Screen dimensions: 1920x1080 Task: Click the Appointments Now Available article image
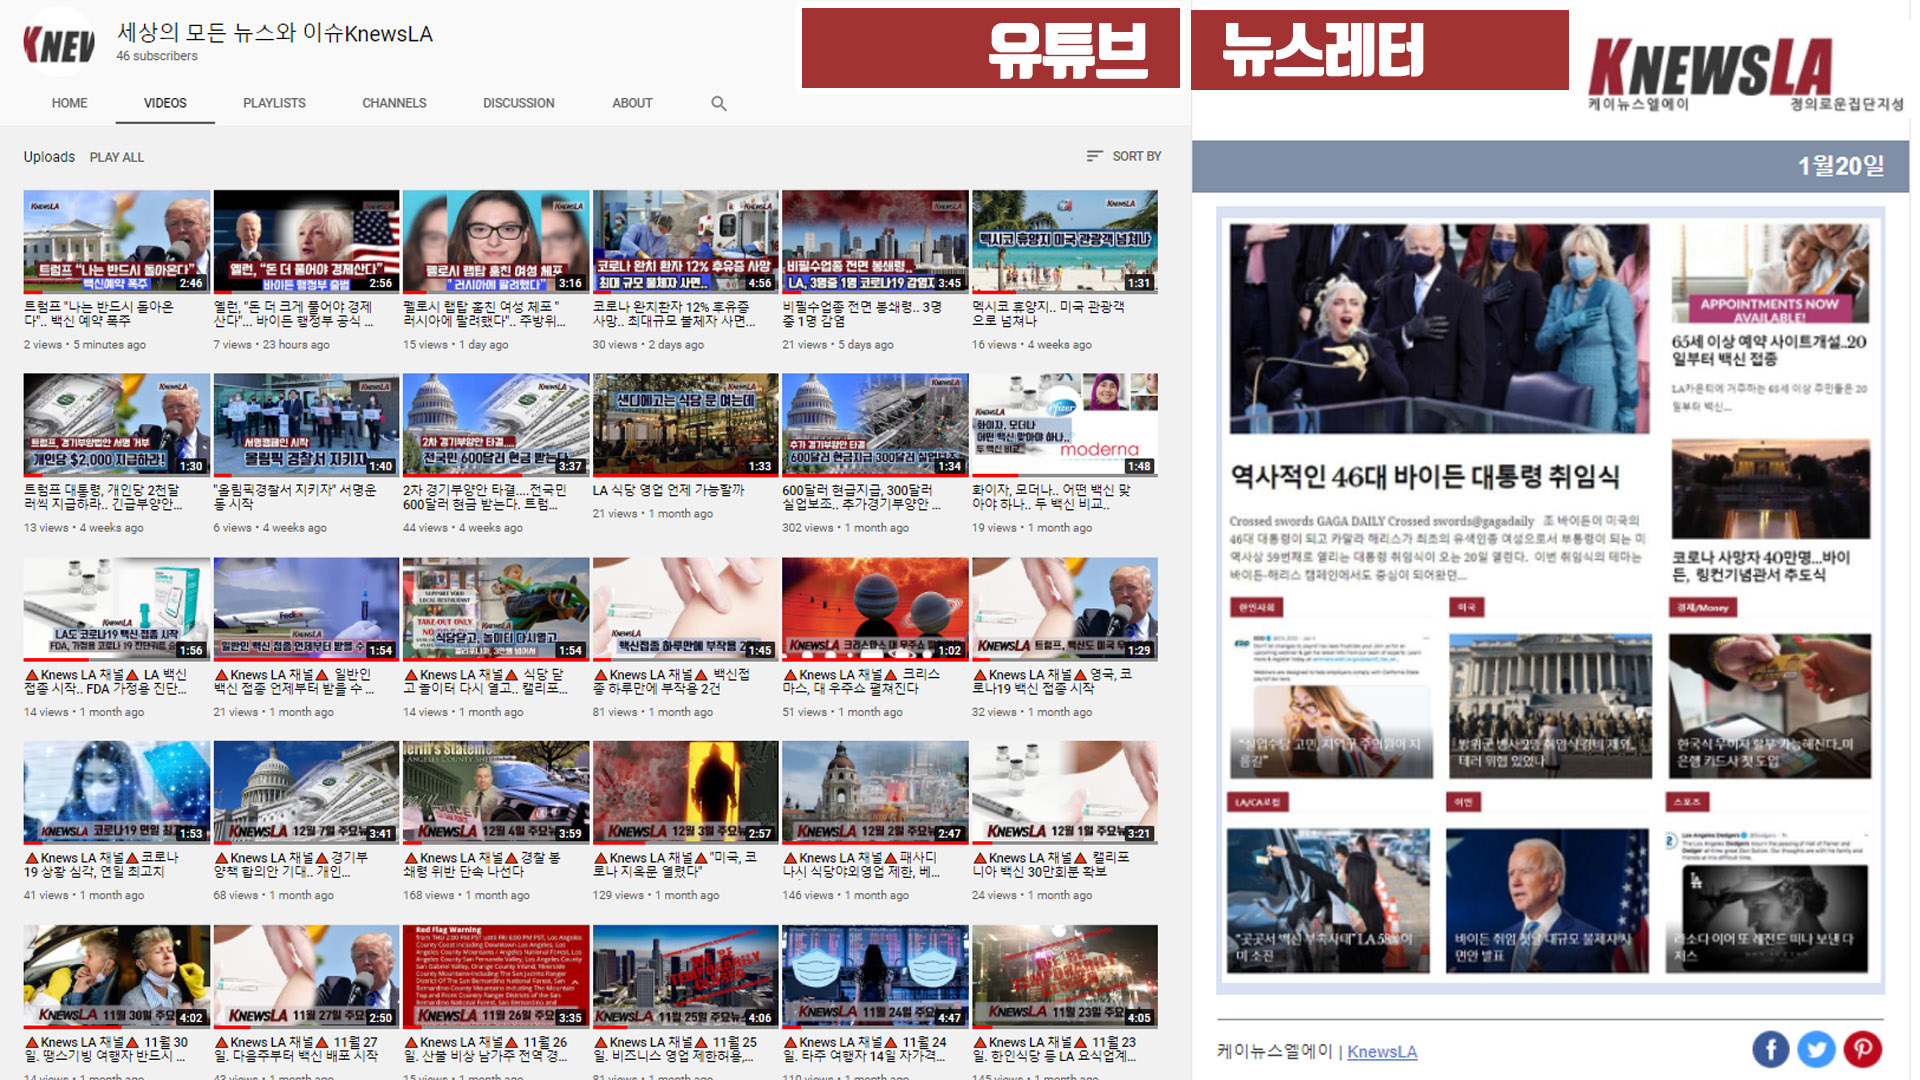click(1770, 274)
